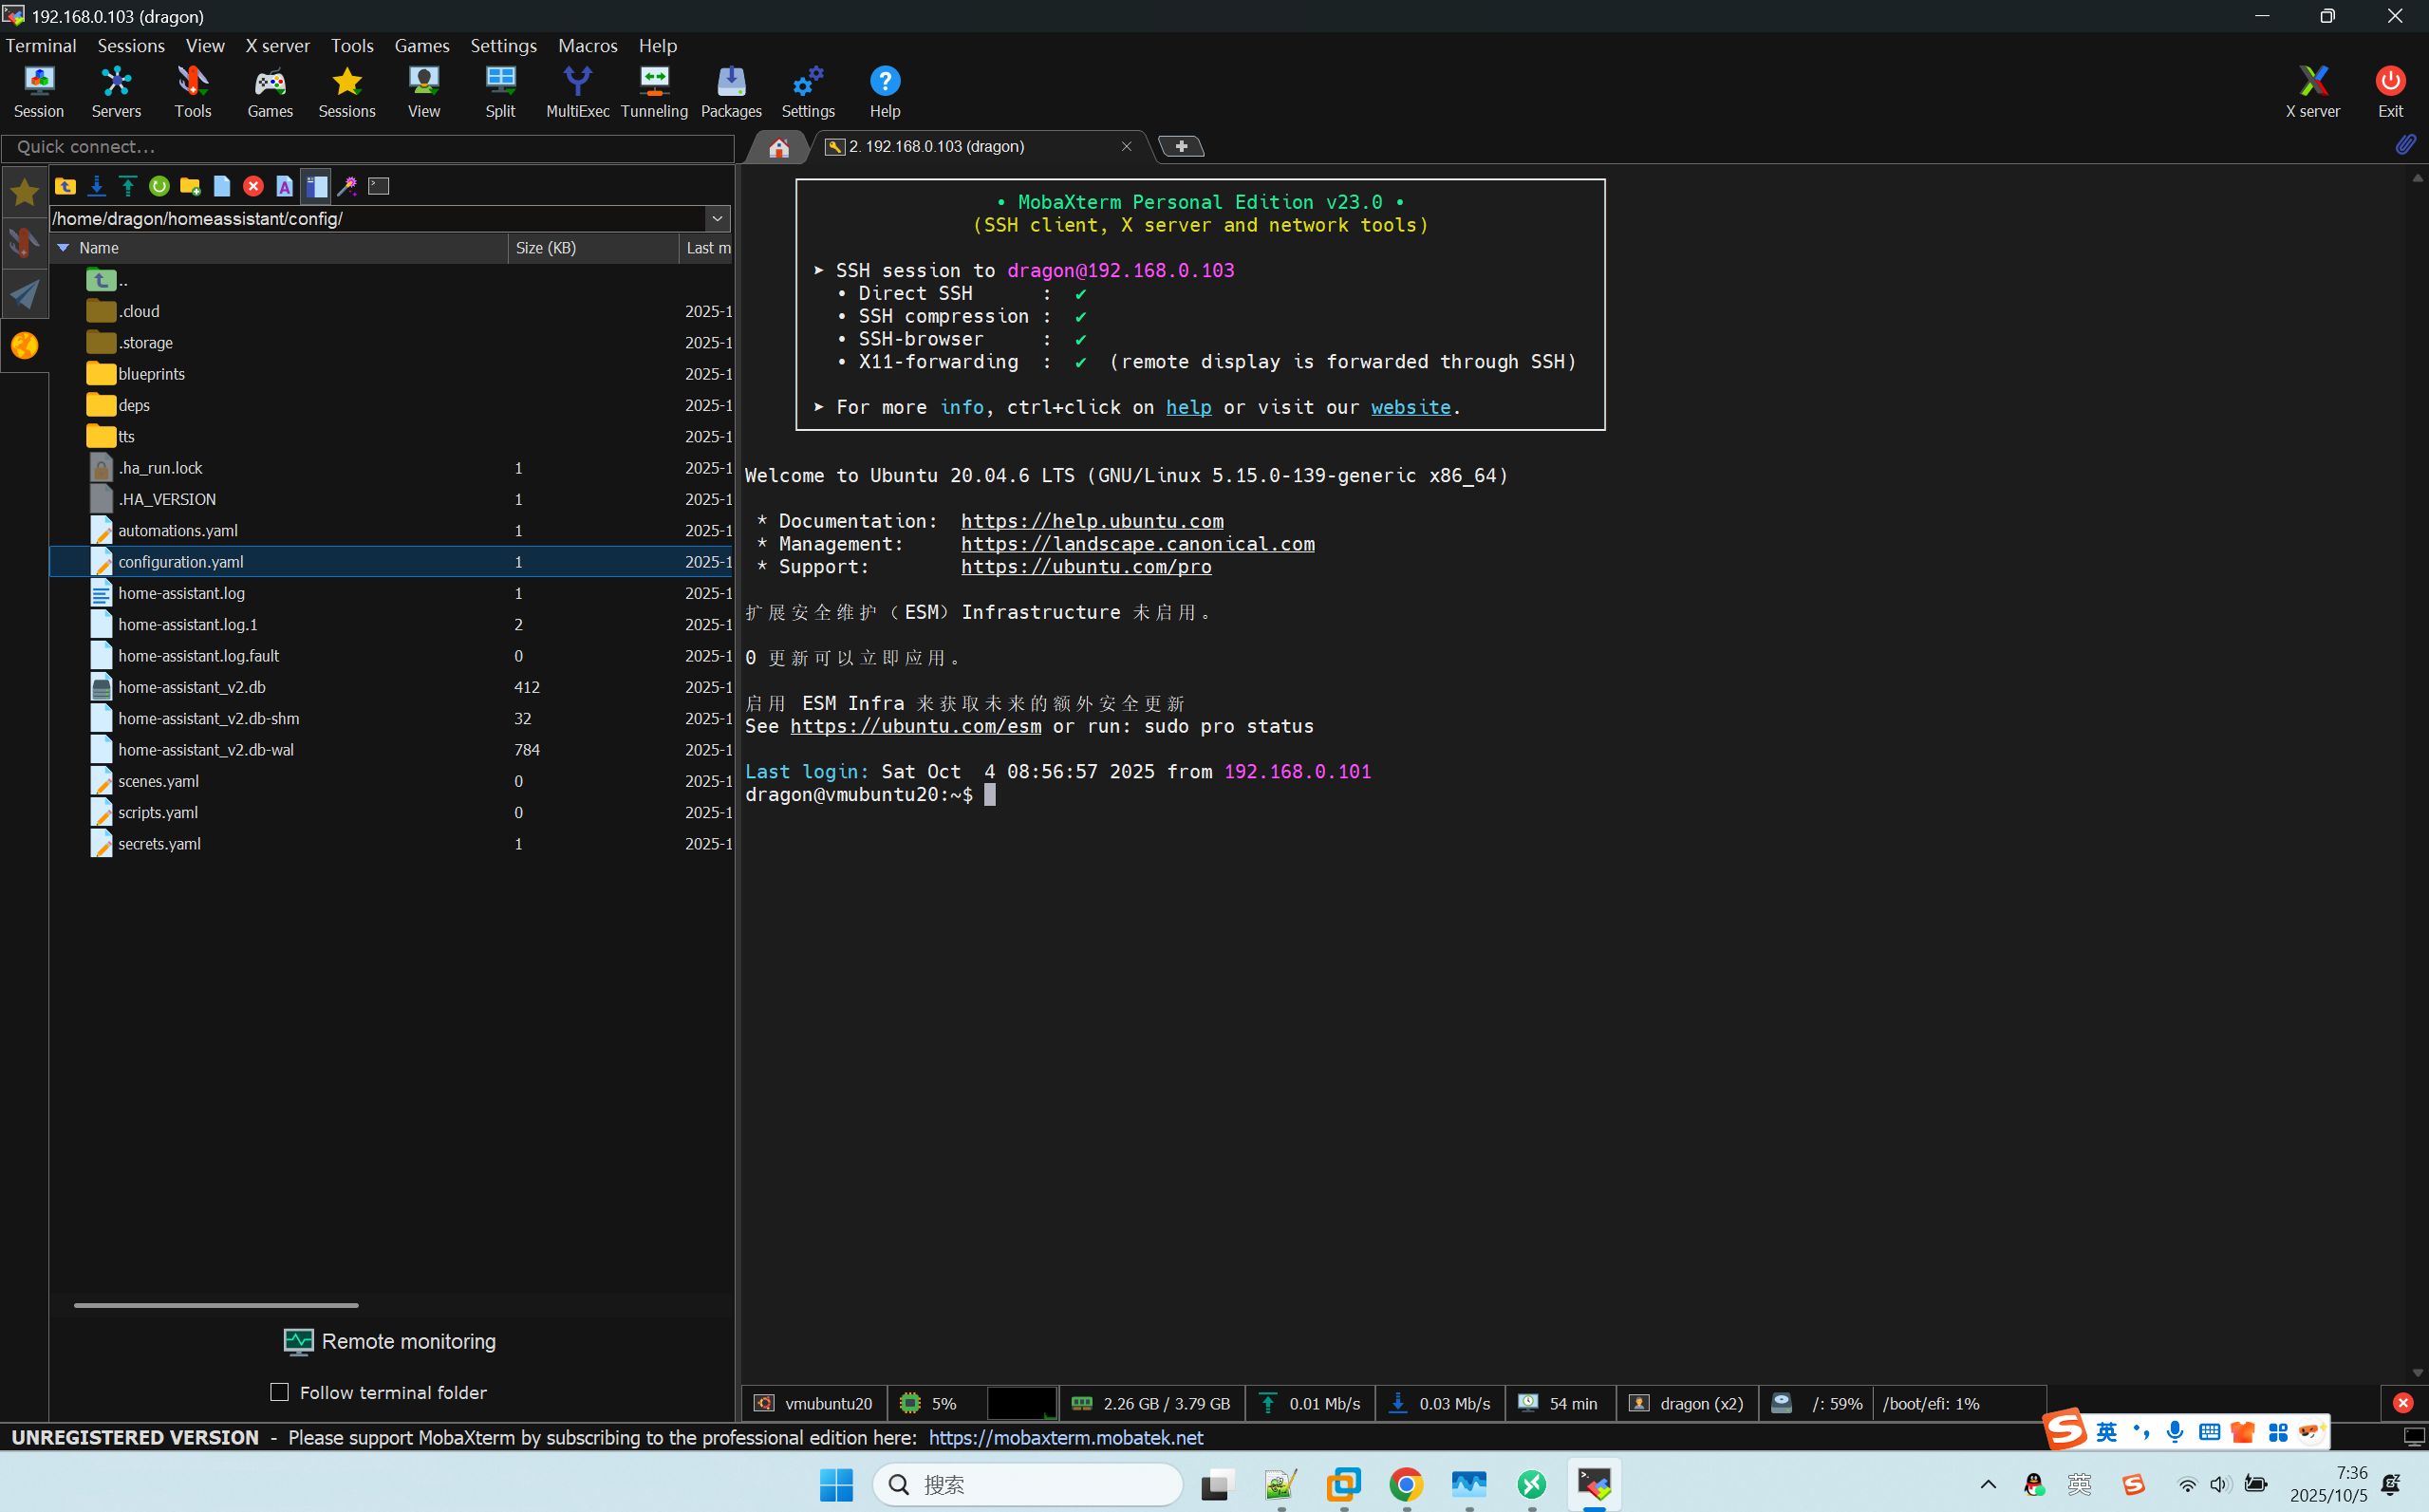Open the Macros menu

(x=587, y=46)
